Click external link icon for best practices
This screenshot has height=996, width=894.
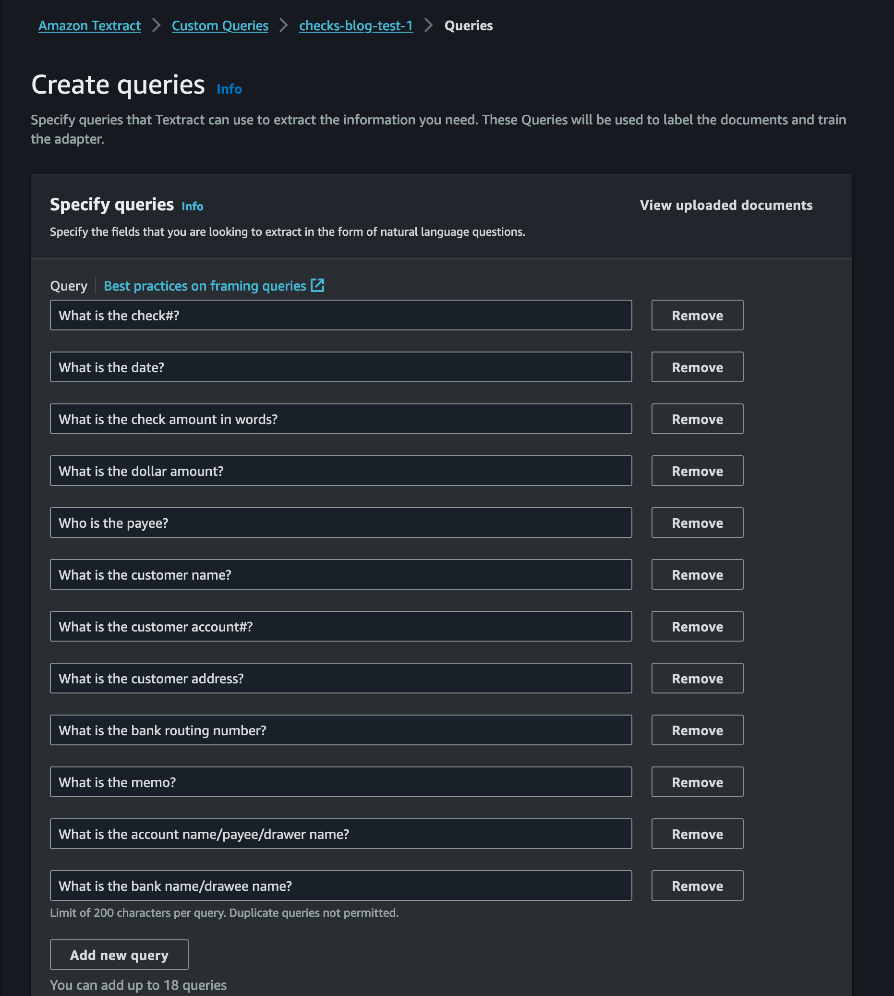317,286
